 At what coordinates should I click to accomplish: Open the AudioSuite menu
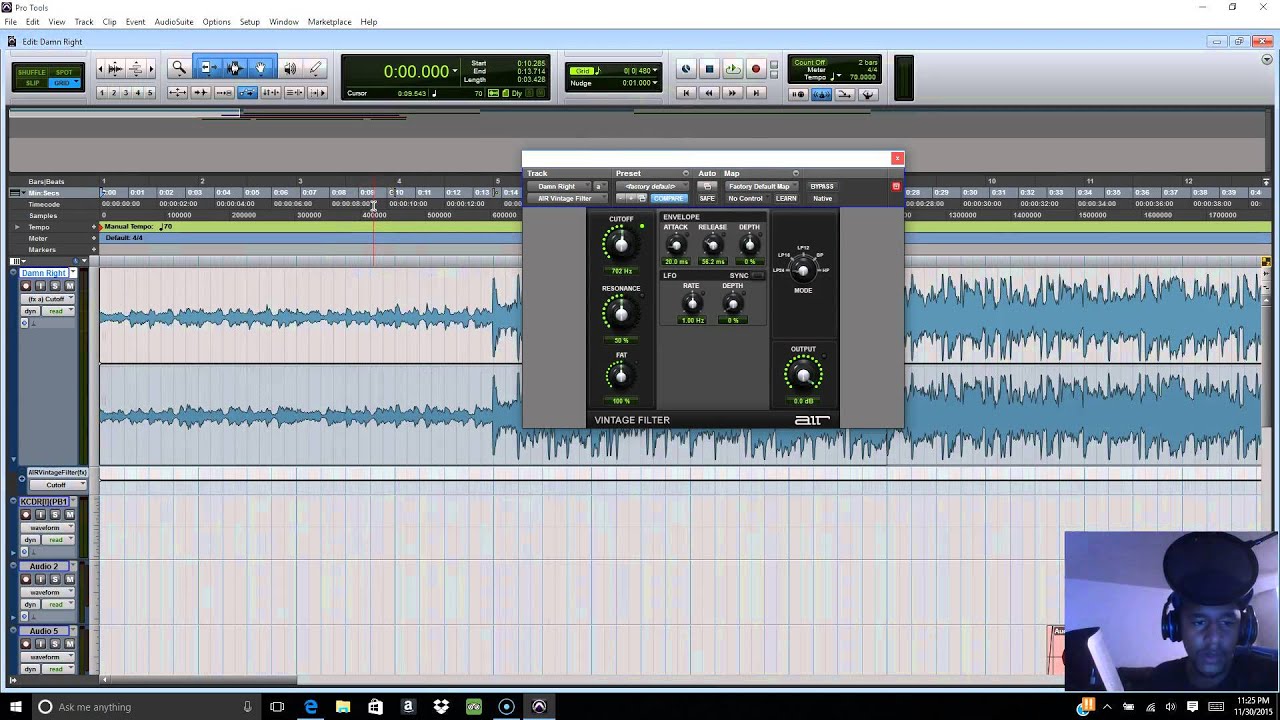(173, 22)
